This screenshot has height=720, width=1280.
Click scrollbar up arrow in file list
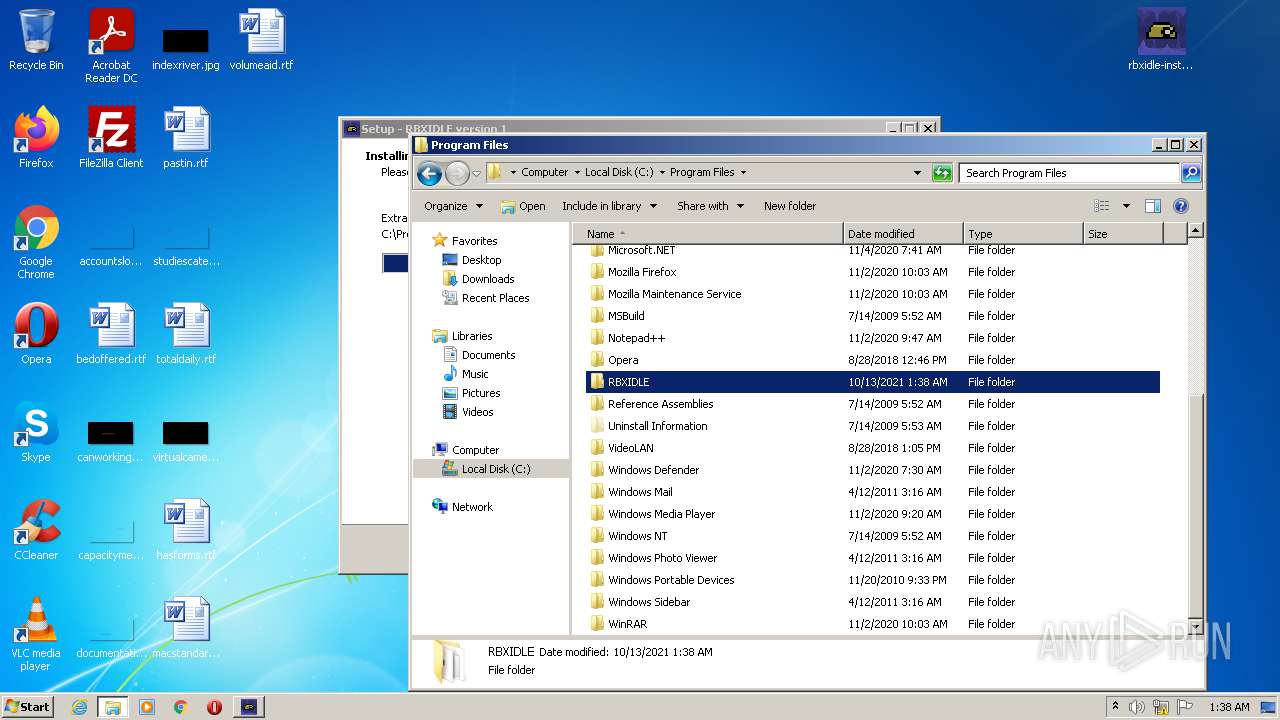(1195, 231)
